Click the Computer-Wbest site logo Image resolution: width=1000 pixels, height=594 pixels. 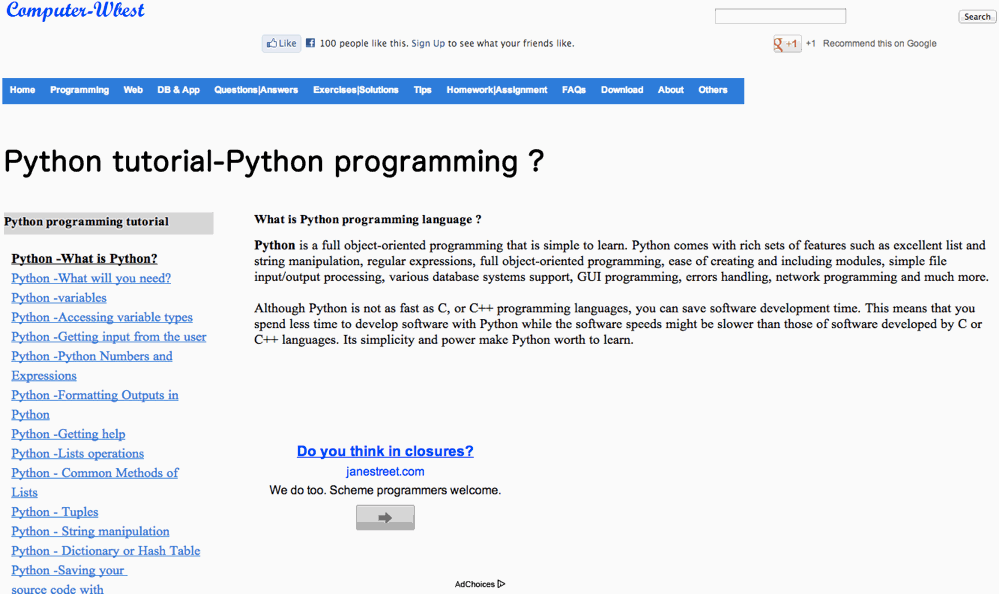(x=75, y=10)
